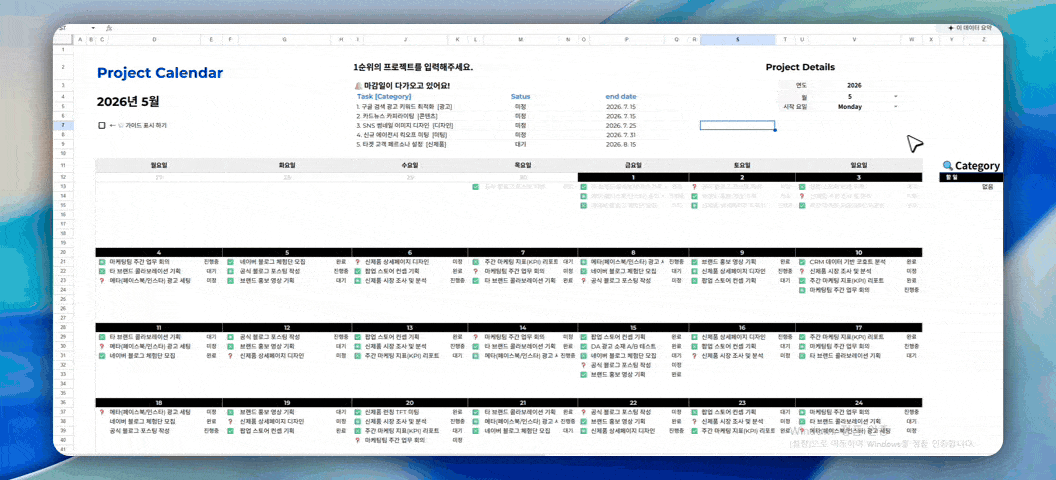Click the fx formula icon

(x=108, y=28)
